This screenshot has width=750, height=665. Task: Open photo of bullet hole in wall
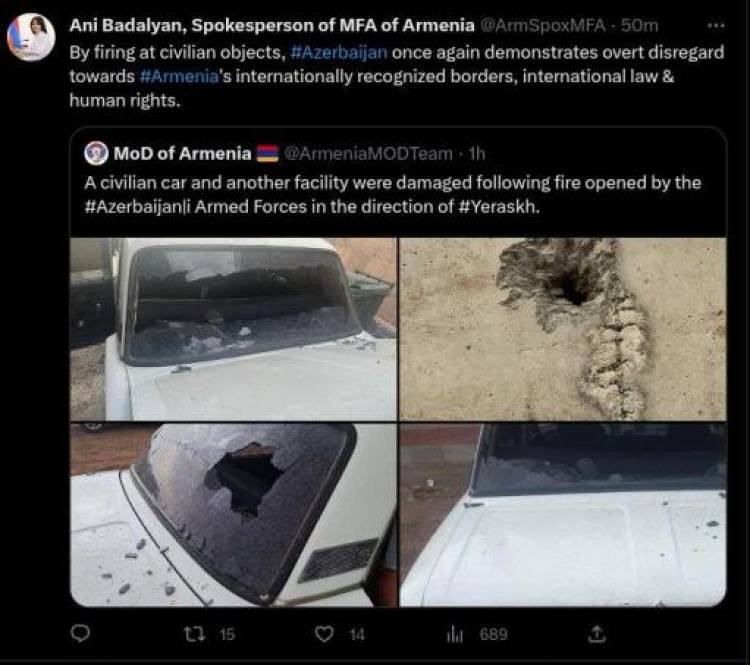coord(562,329)
